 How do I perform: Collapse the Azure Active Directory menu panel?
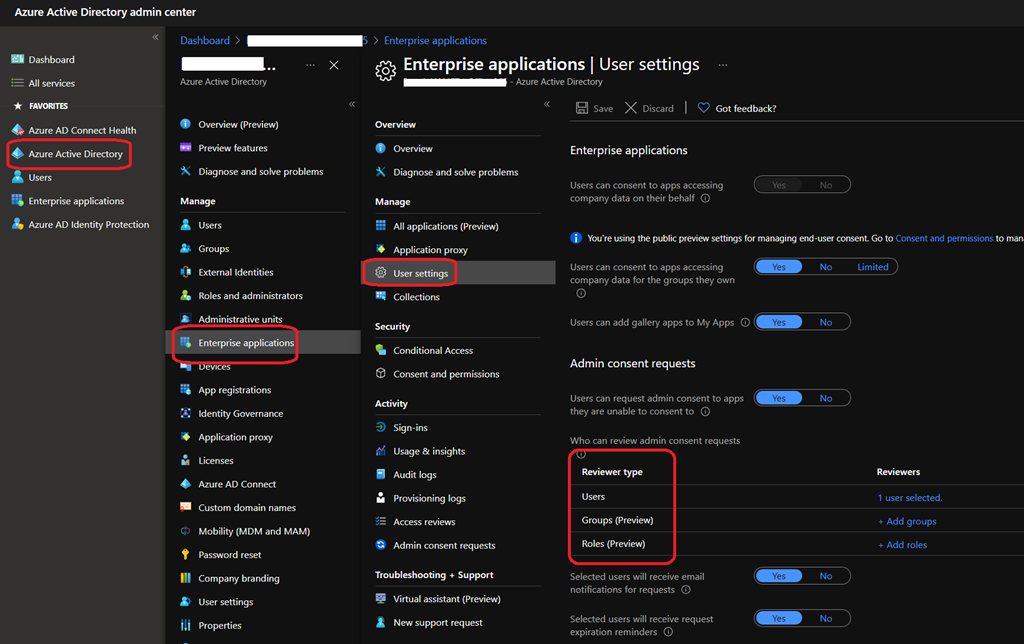(352, 104)
